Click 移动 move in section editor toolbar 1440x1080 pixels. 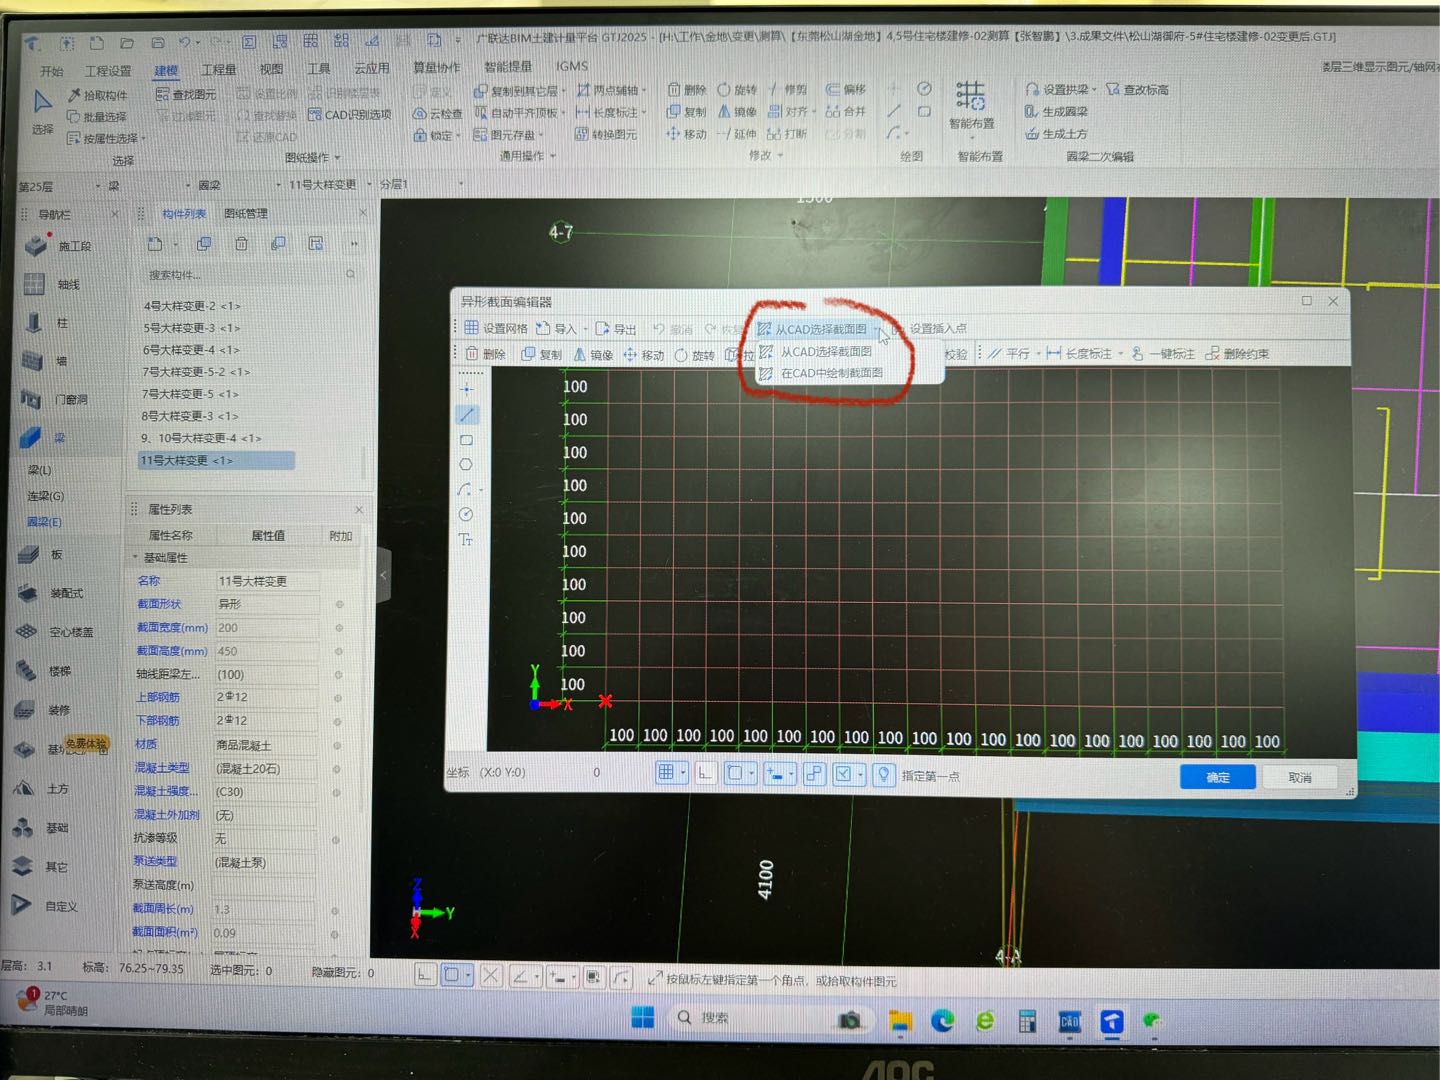[644, 355]
